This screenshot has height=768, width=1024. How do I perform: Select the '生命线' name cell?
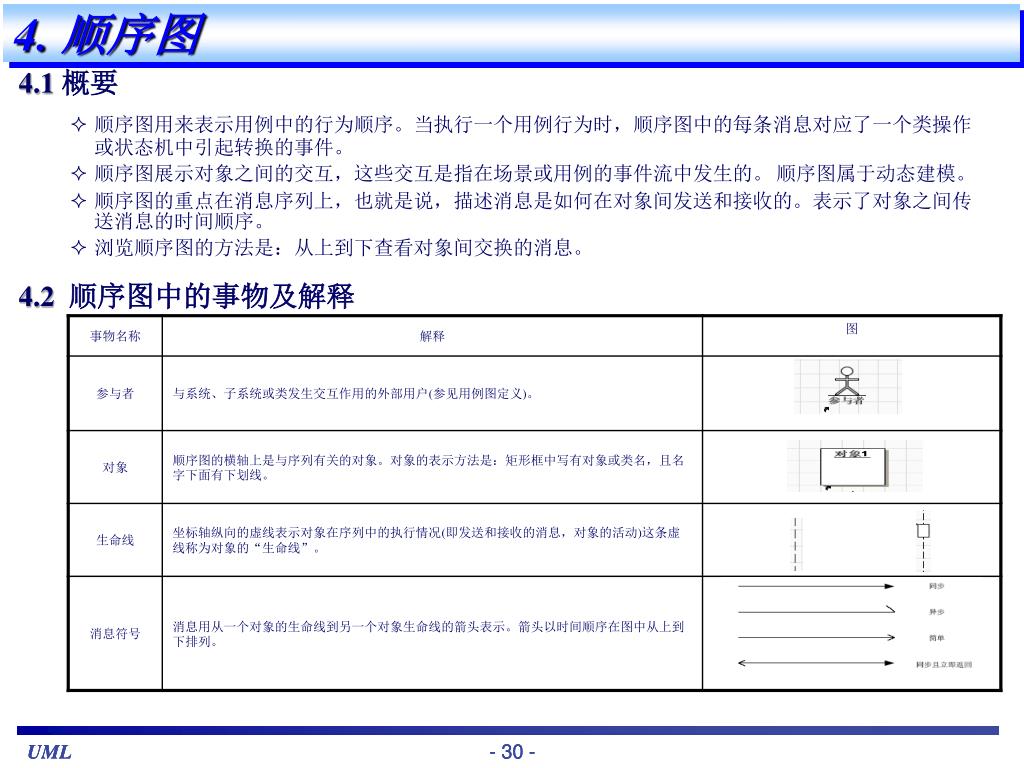(115, 539)
